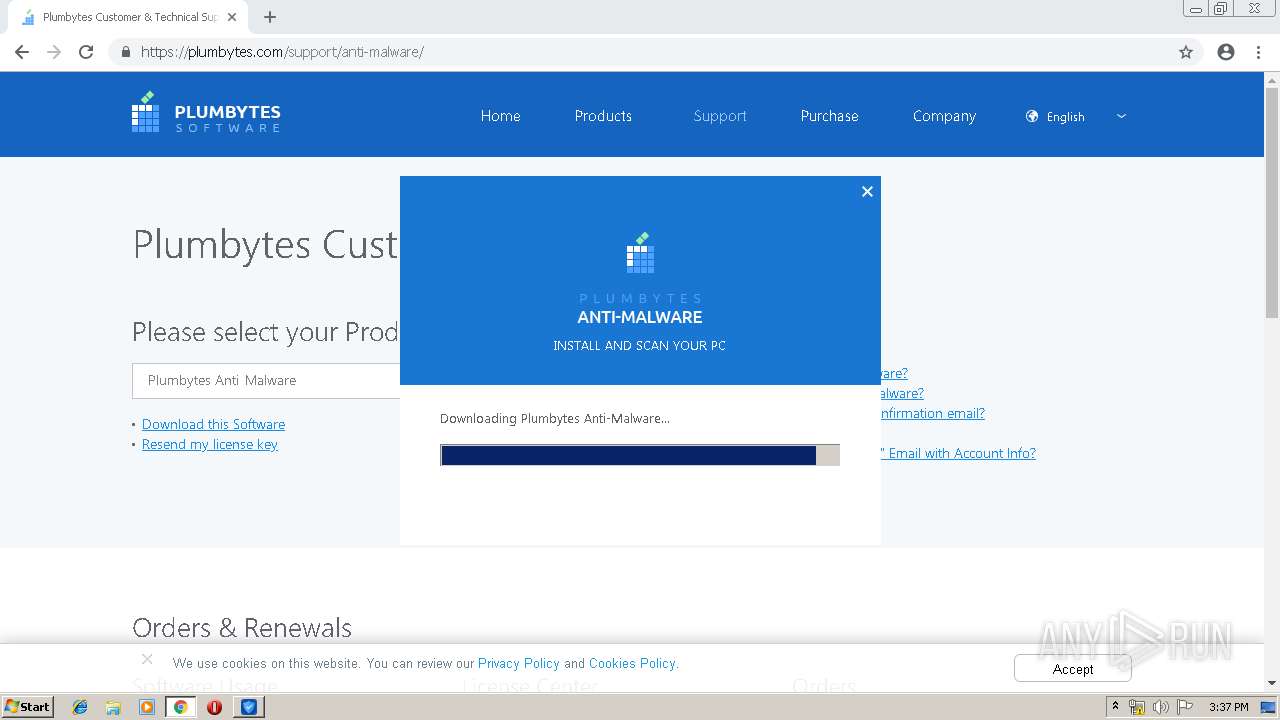Click the volume speaker tray icon
Viewport: 1280px width, 720px height.
click(x=1160, y=707)
